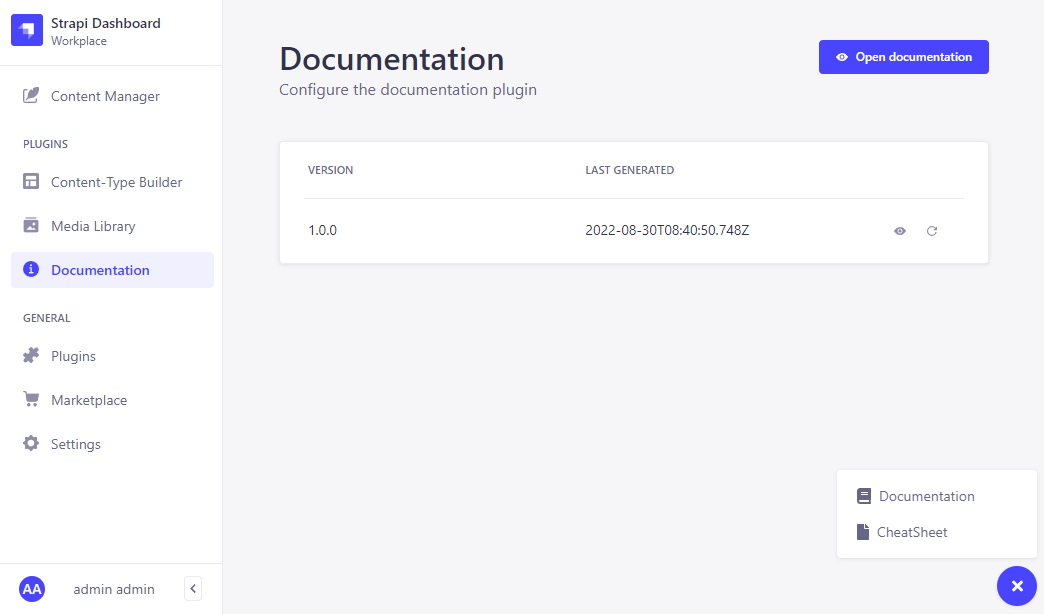Open CheatSheet link in help popup
The image size is (1044, 614).
[902, 532]
